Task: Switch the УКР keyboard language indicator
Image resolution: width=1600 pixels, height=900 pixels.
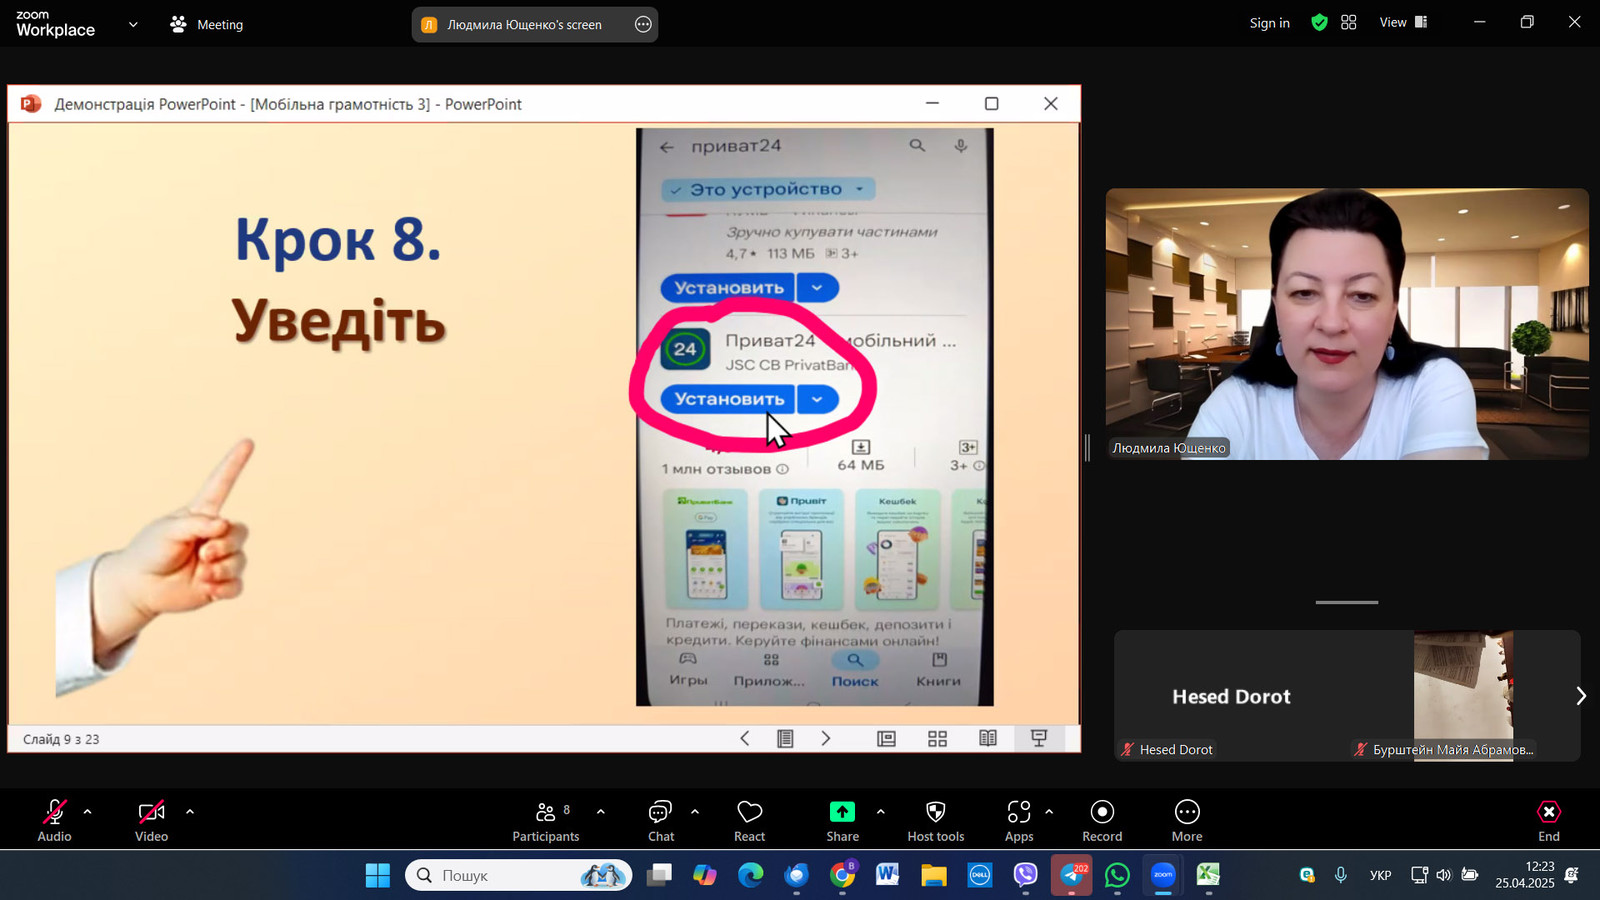Action: (1380, 875)
